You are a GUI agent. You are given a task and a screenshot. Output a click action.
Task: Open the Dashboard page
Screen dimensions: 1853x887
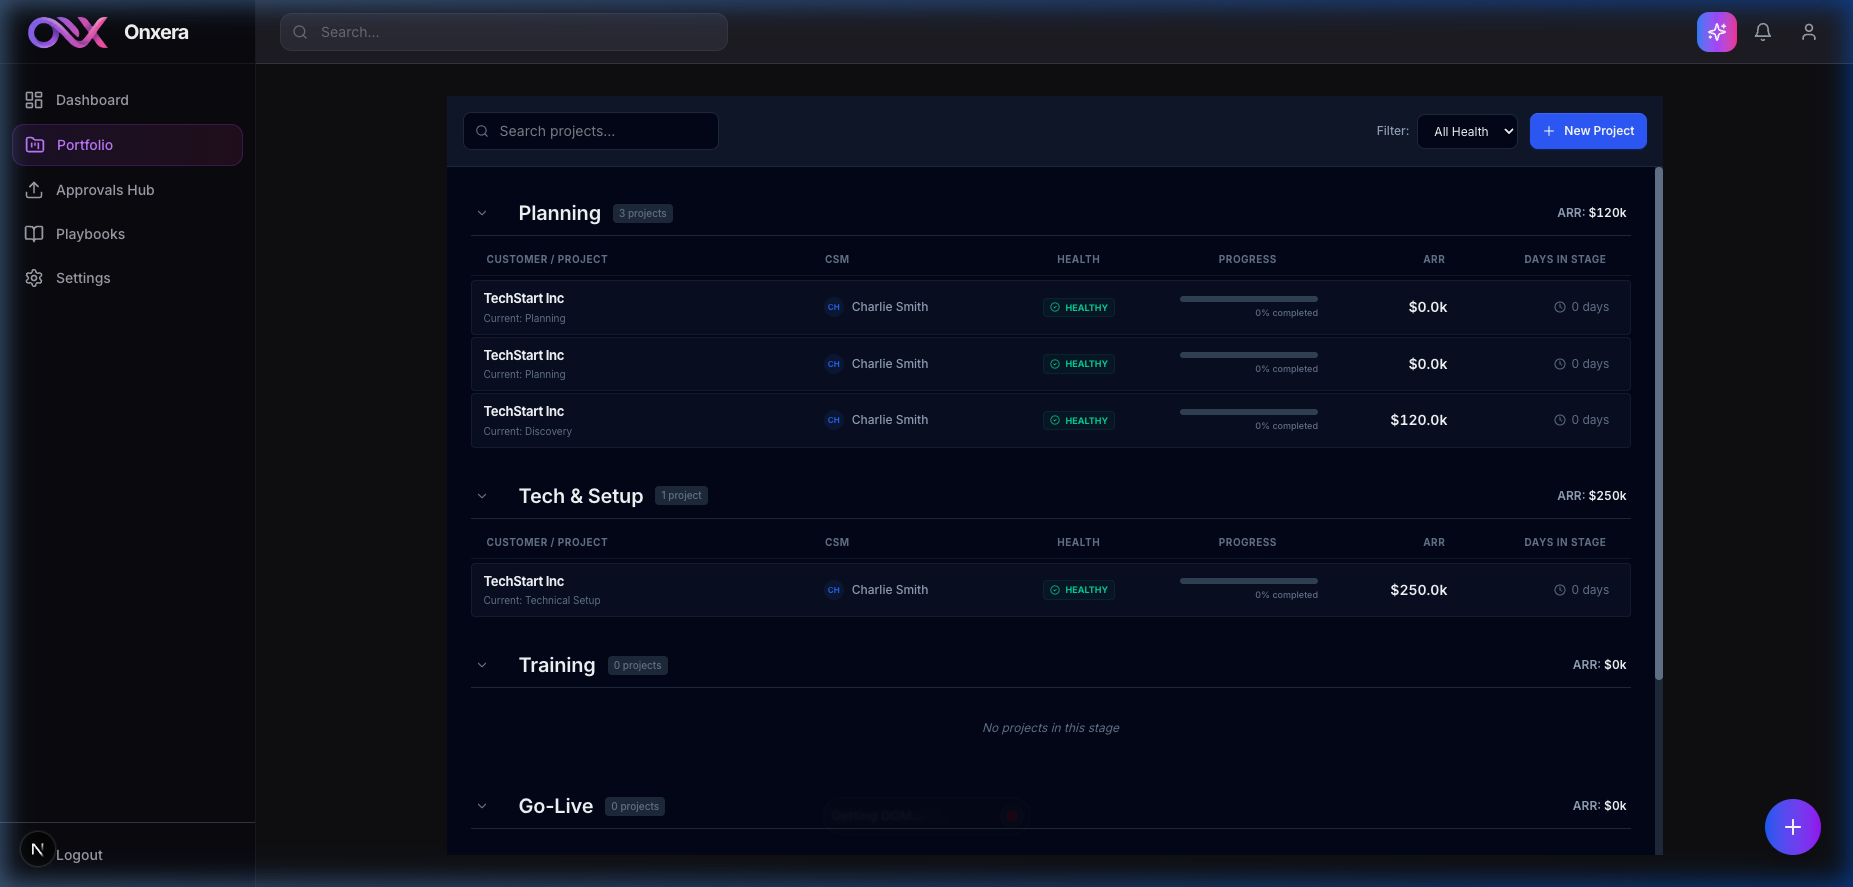pyautogui.click(x=127, y=100)
